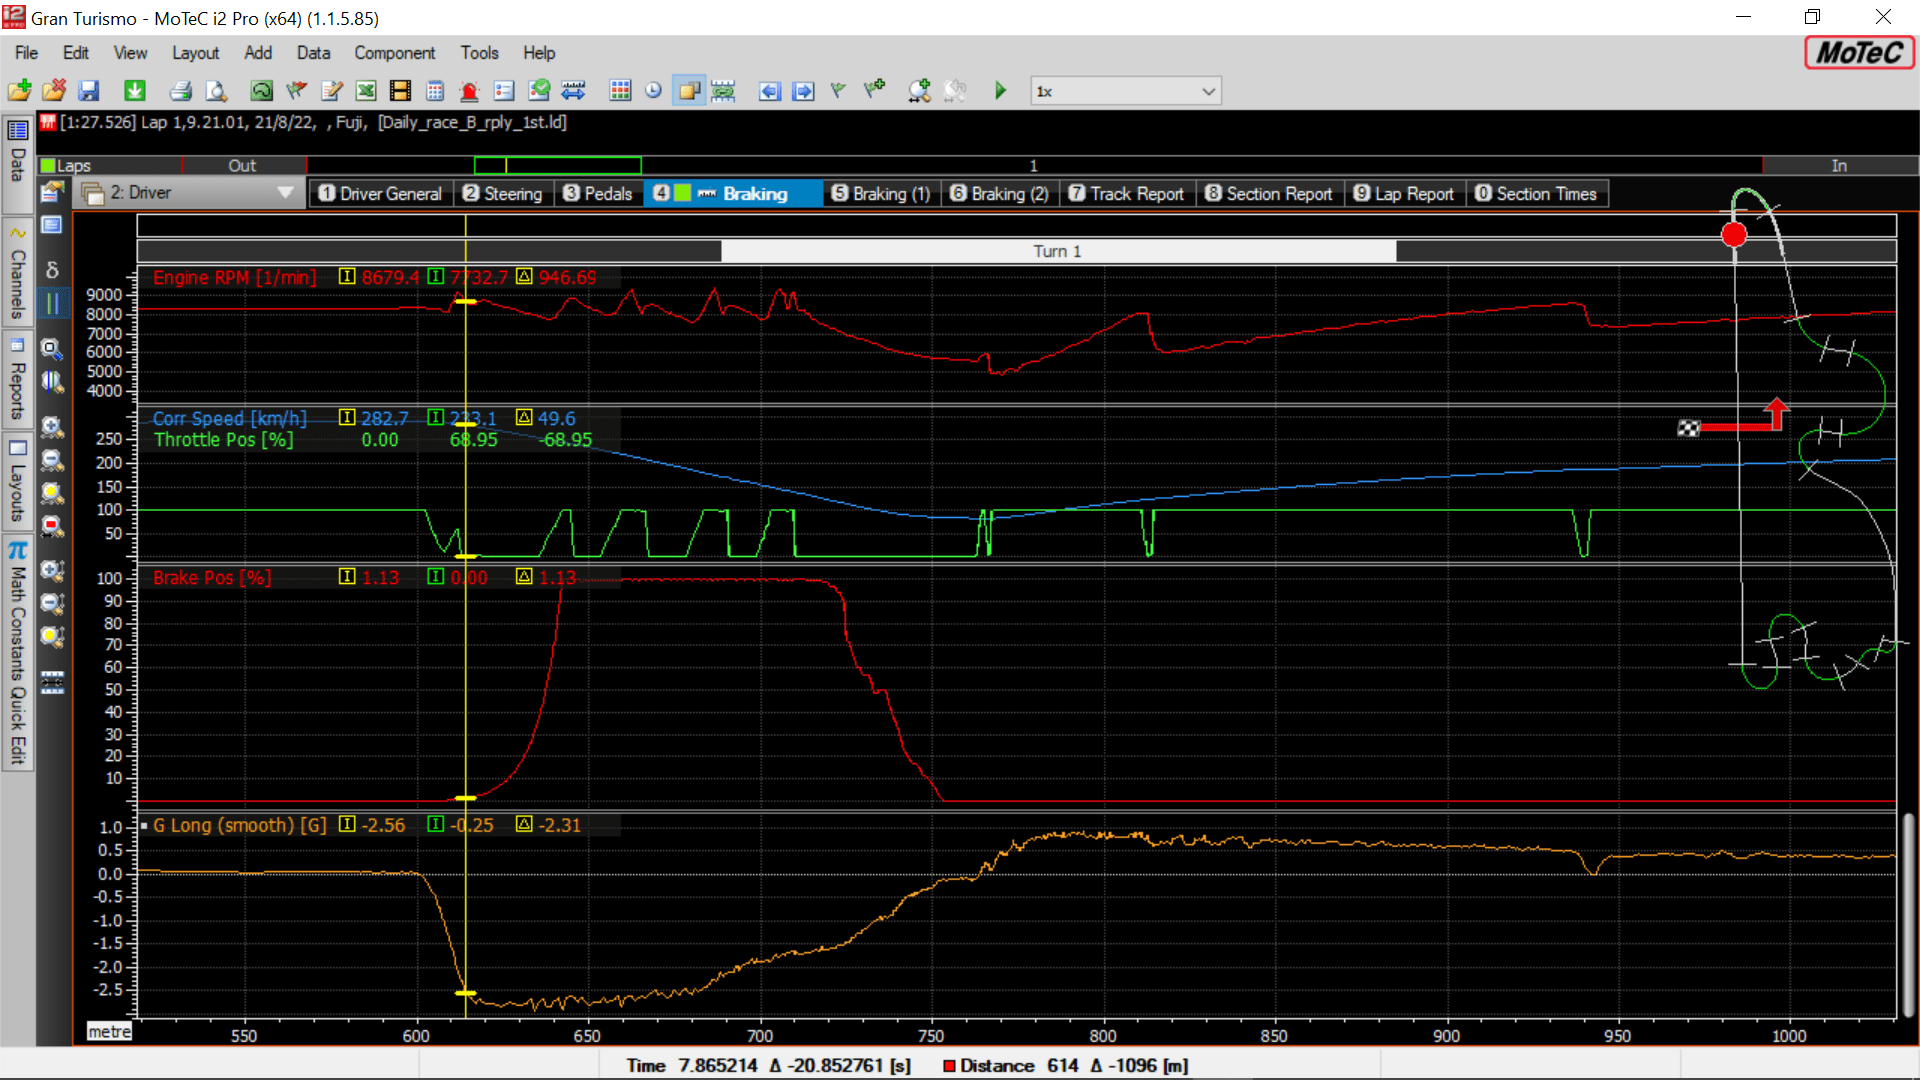Expand the Reports side panel
The width and height of the screenshot is (1920, 1080).
[x=17, y=380]
